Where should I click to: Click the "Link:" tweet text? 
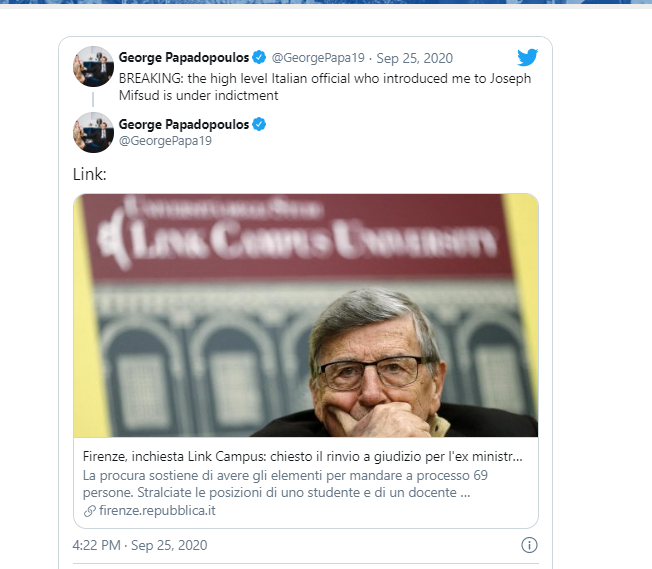pyautogui.click(x=89, y=174)
